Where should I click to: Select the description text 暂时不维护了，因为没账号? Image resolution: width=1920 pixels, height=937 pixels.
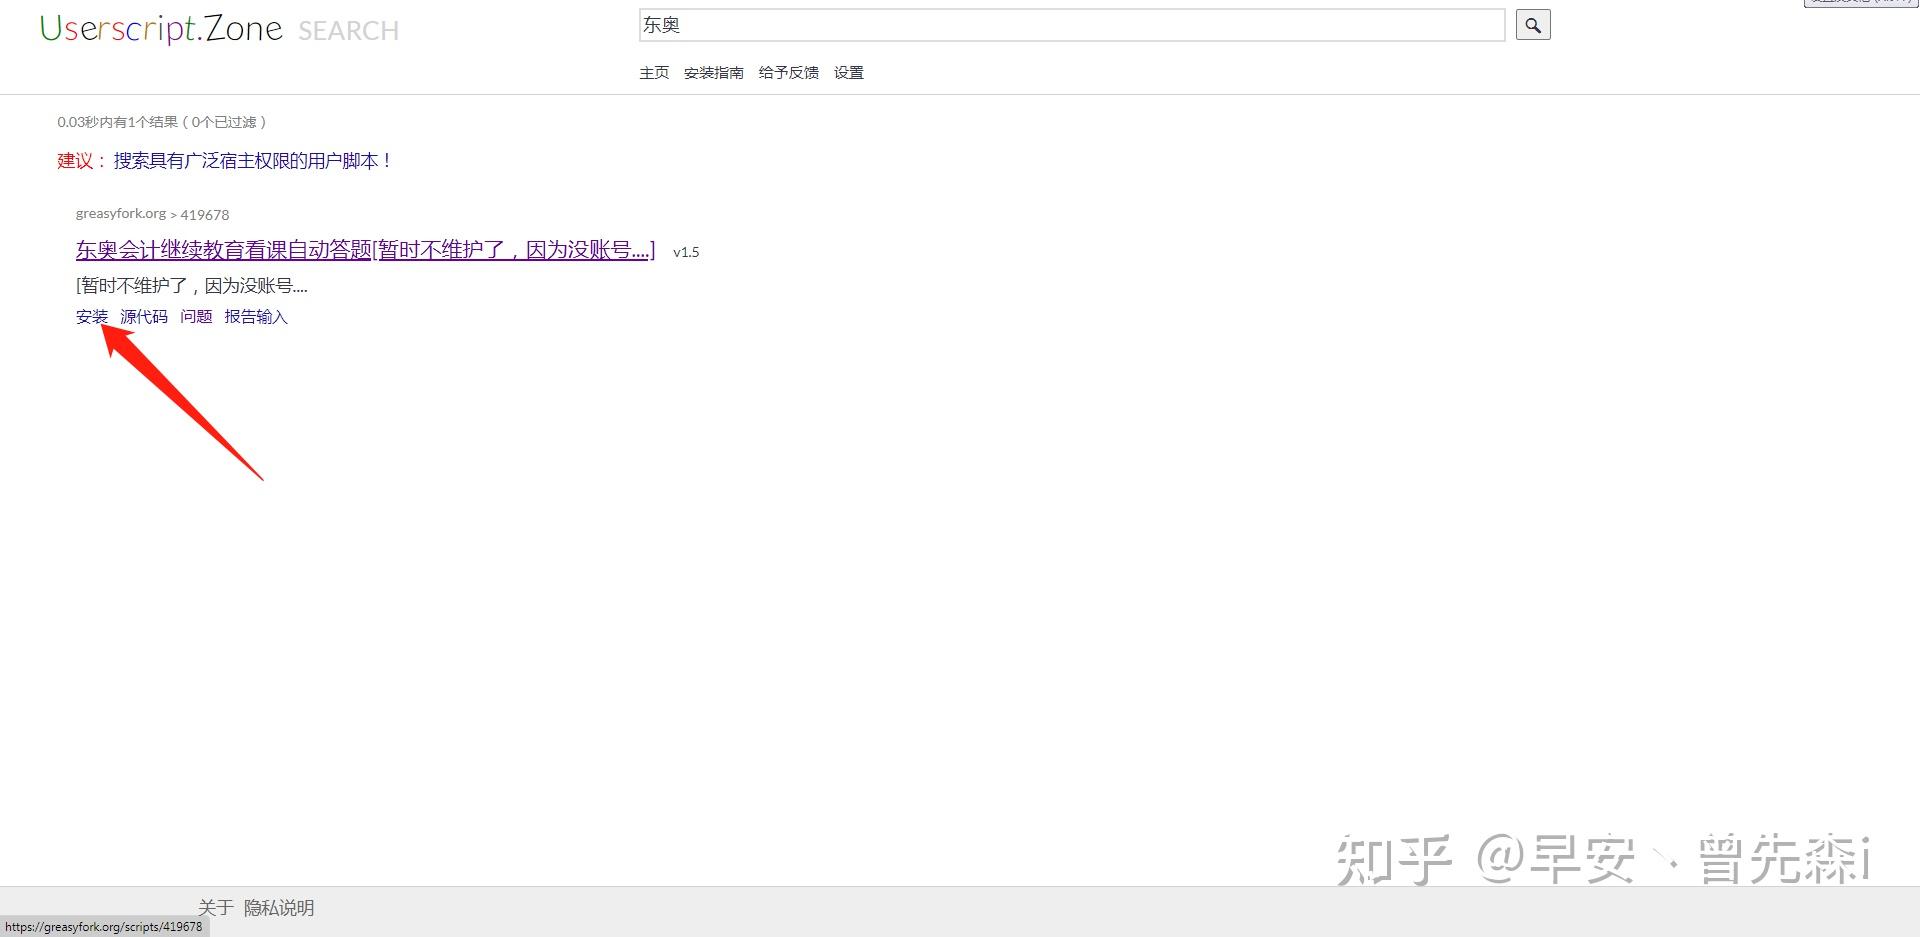click(x=192, y=286)
